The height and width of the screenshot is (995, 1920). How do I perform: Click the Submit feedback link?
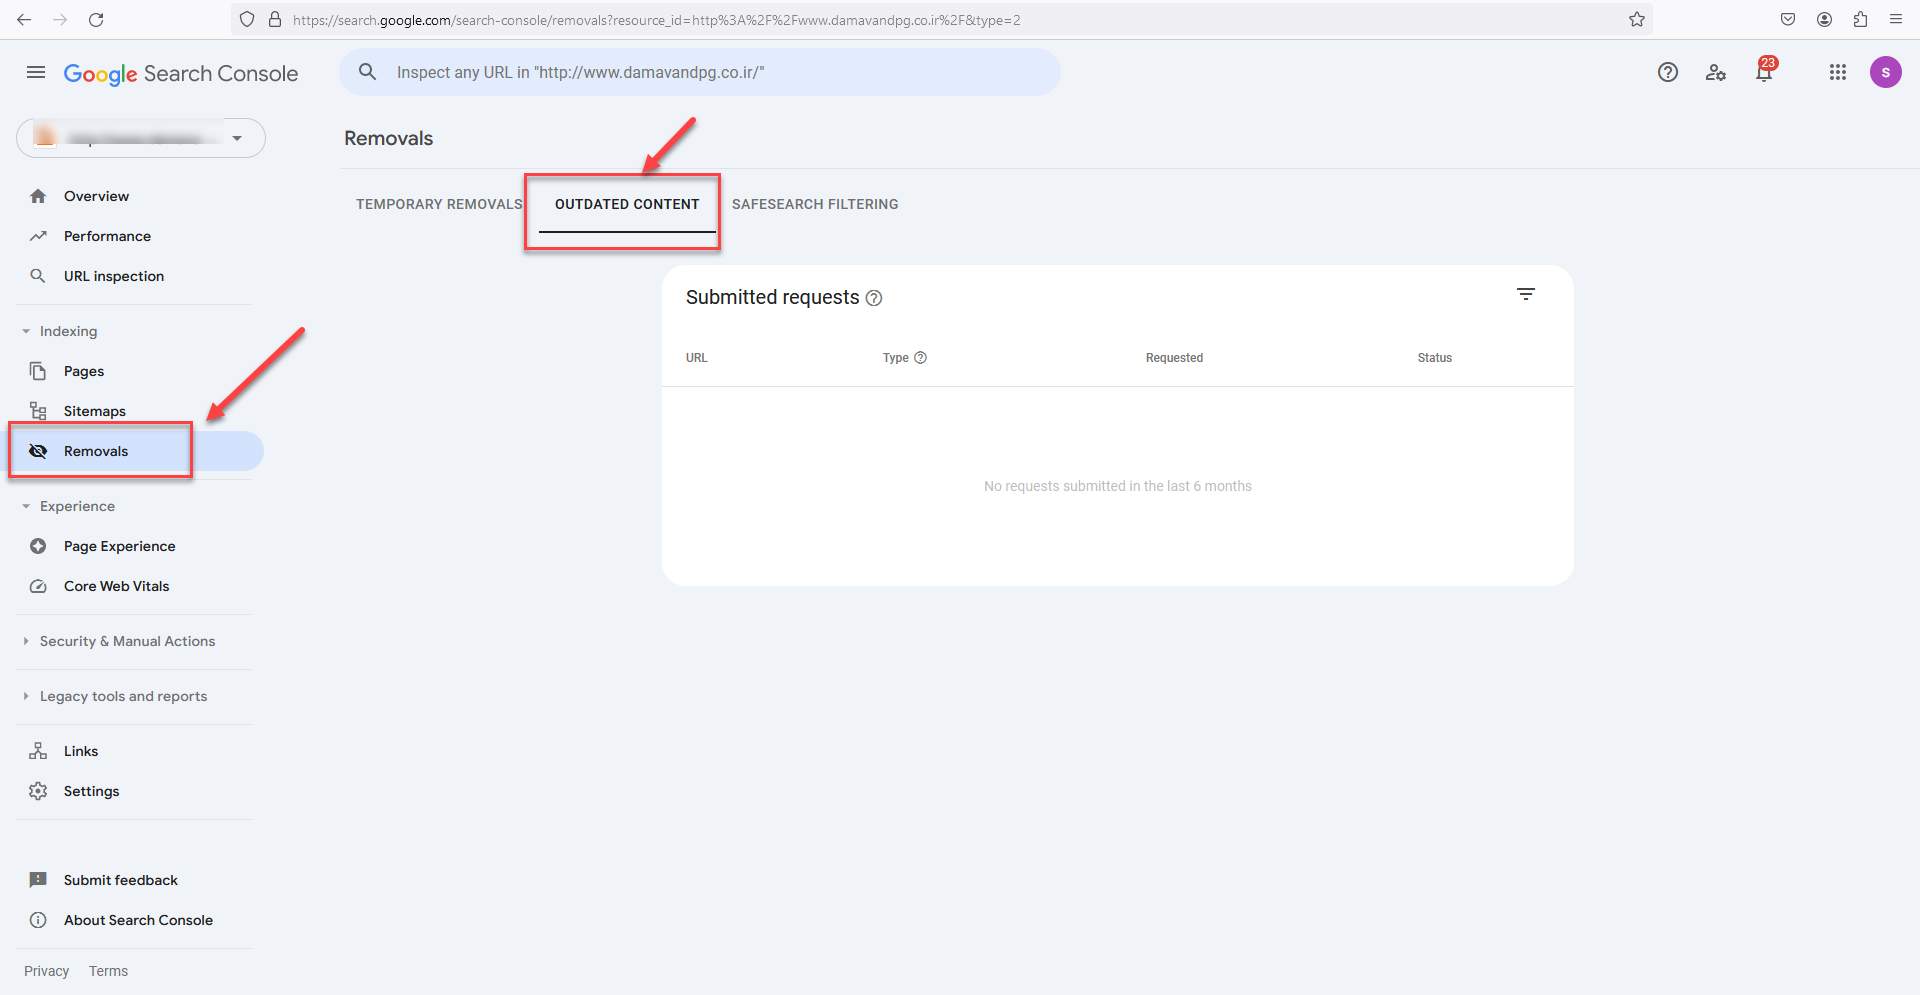120,880
